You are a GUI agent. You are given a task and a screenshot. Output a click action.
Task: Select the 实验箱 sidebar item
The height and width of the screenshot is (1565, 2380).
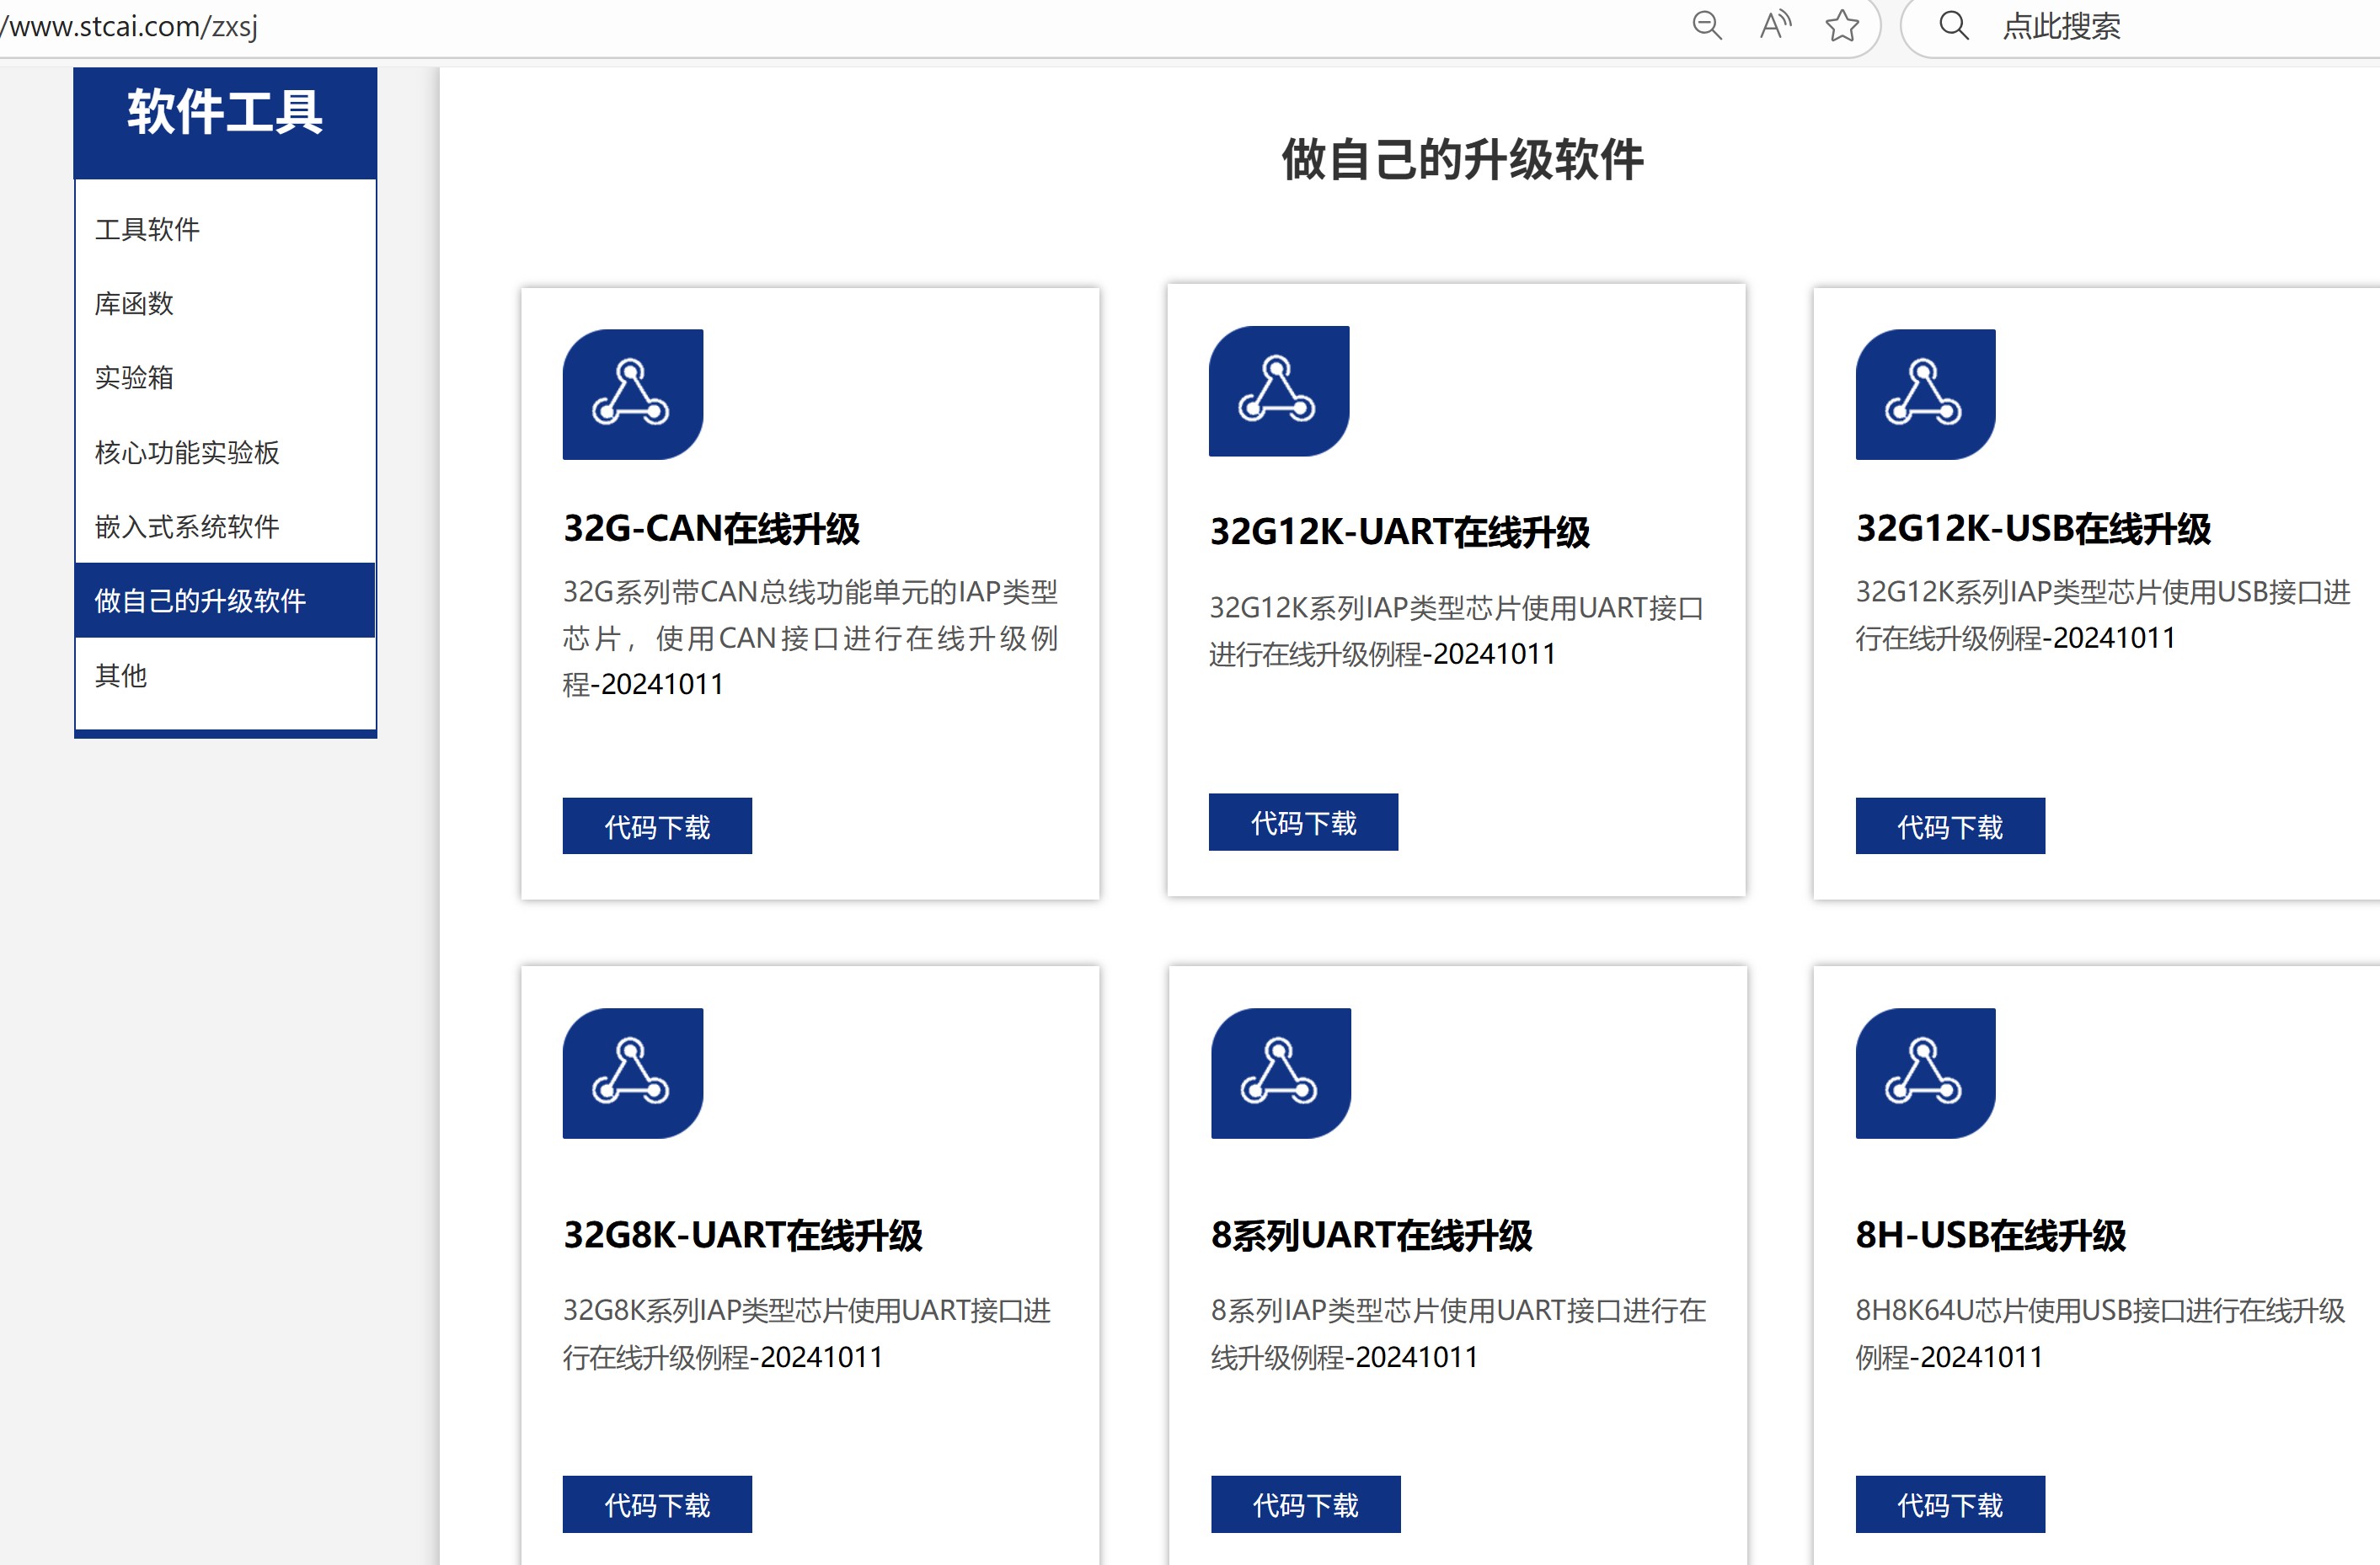pos(134,378)
